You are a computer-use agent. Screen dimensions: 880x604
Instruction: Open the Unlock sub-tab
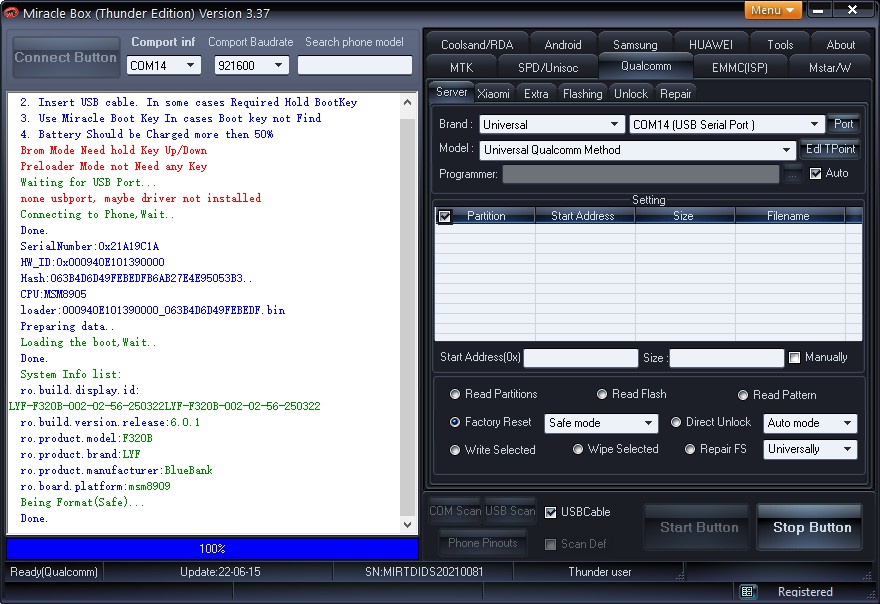point(631,94)
